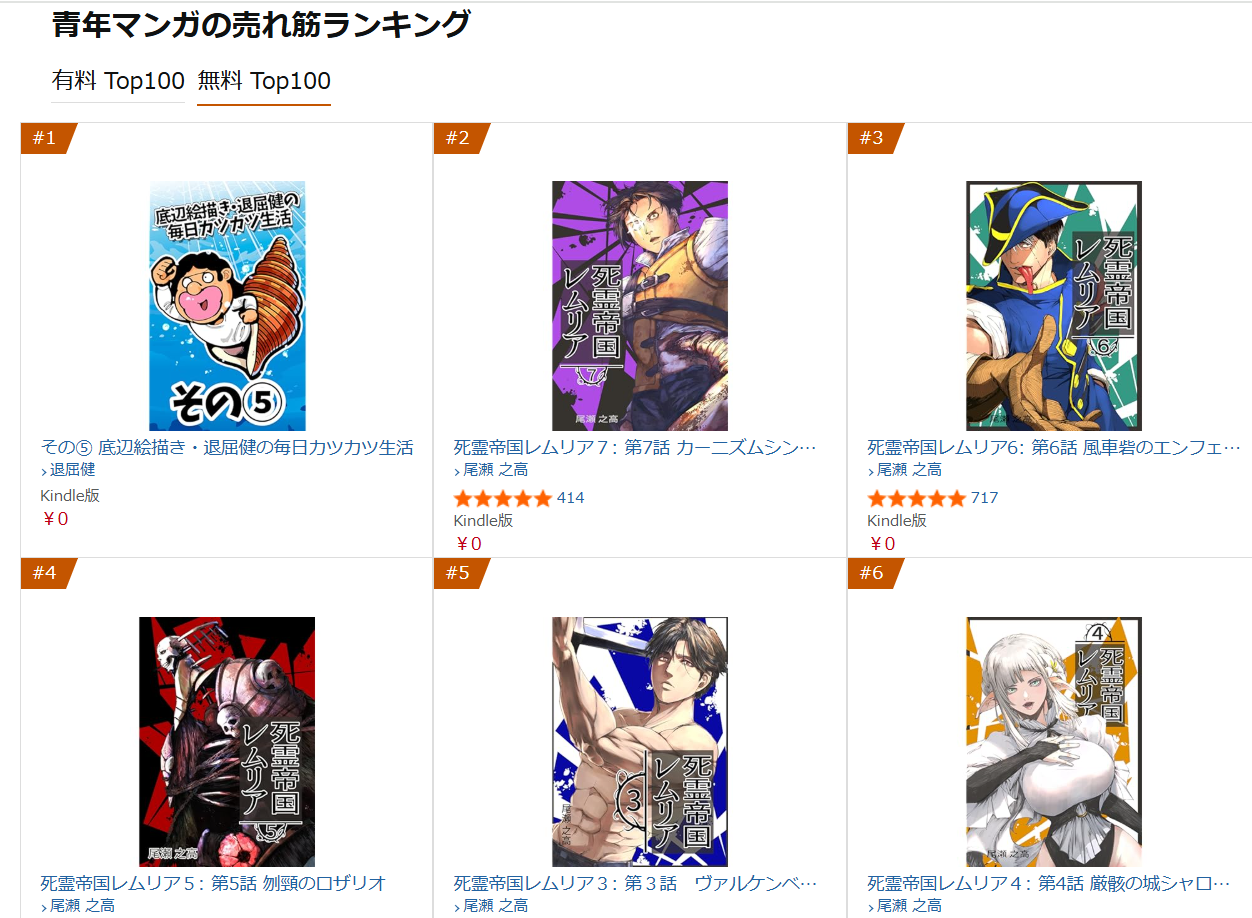
Task: Click title link 死霊帝国レムリア7: 第7話
Action: point(636,447)
